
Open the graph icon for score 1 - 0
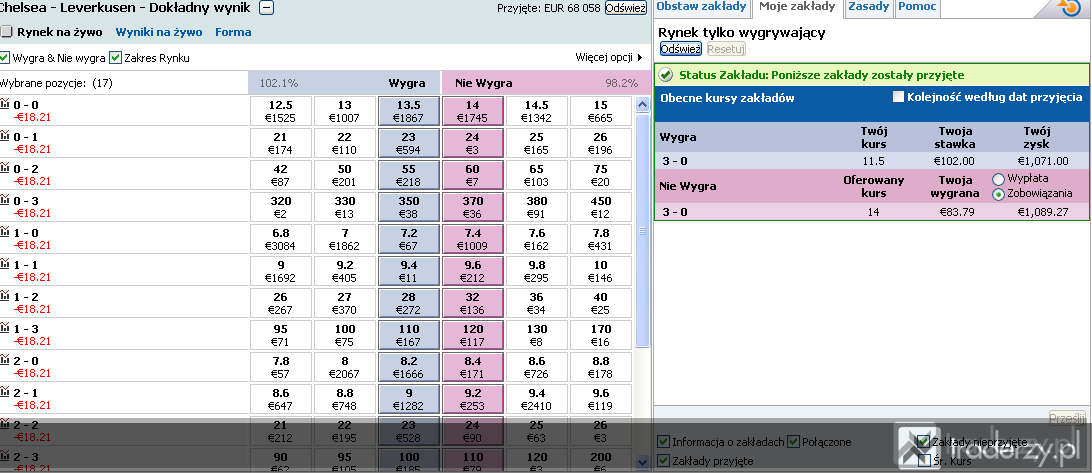pyautogui.click(x=5, y=232)
